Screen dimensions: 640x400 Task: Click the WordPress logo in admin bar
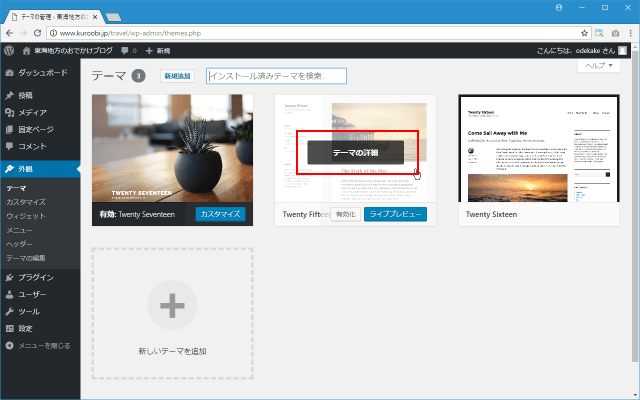point(9,51)
